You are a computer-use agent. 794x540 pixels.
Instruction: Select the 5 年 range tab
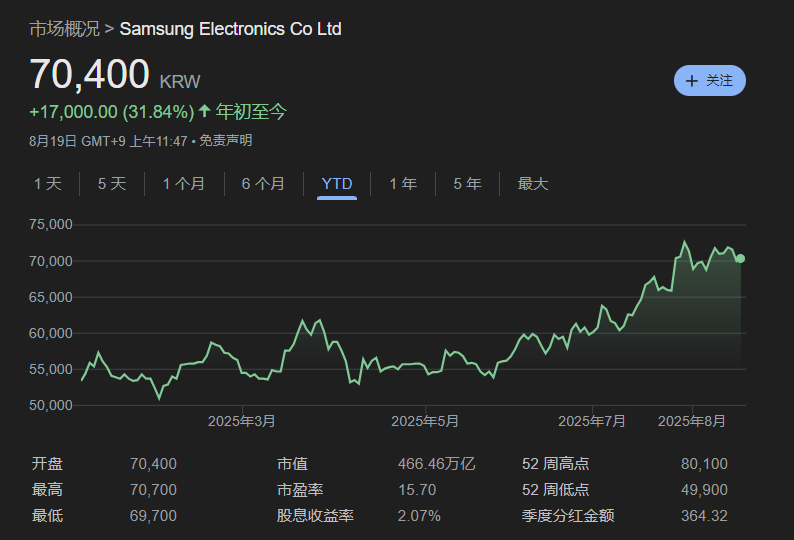tap(467, 183)
